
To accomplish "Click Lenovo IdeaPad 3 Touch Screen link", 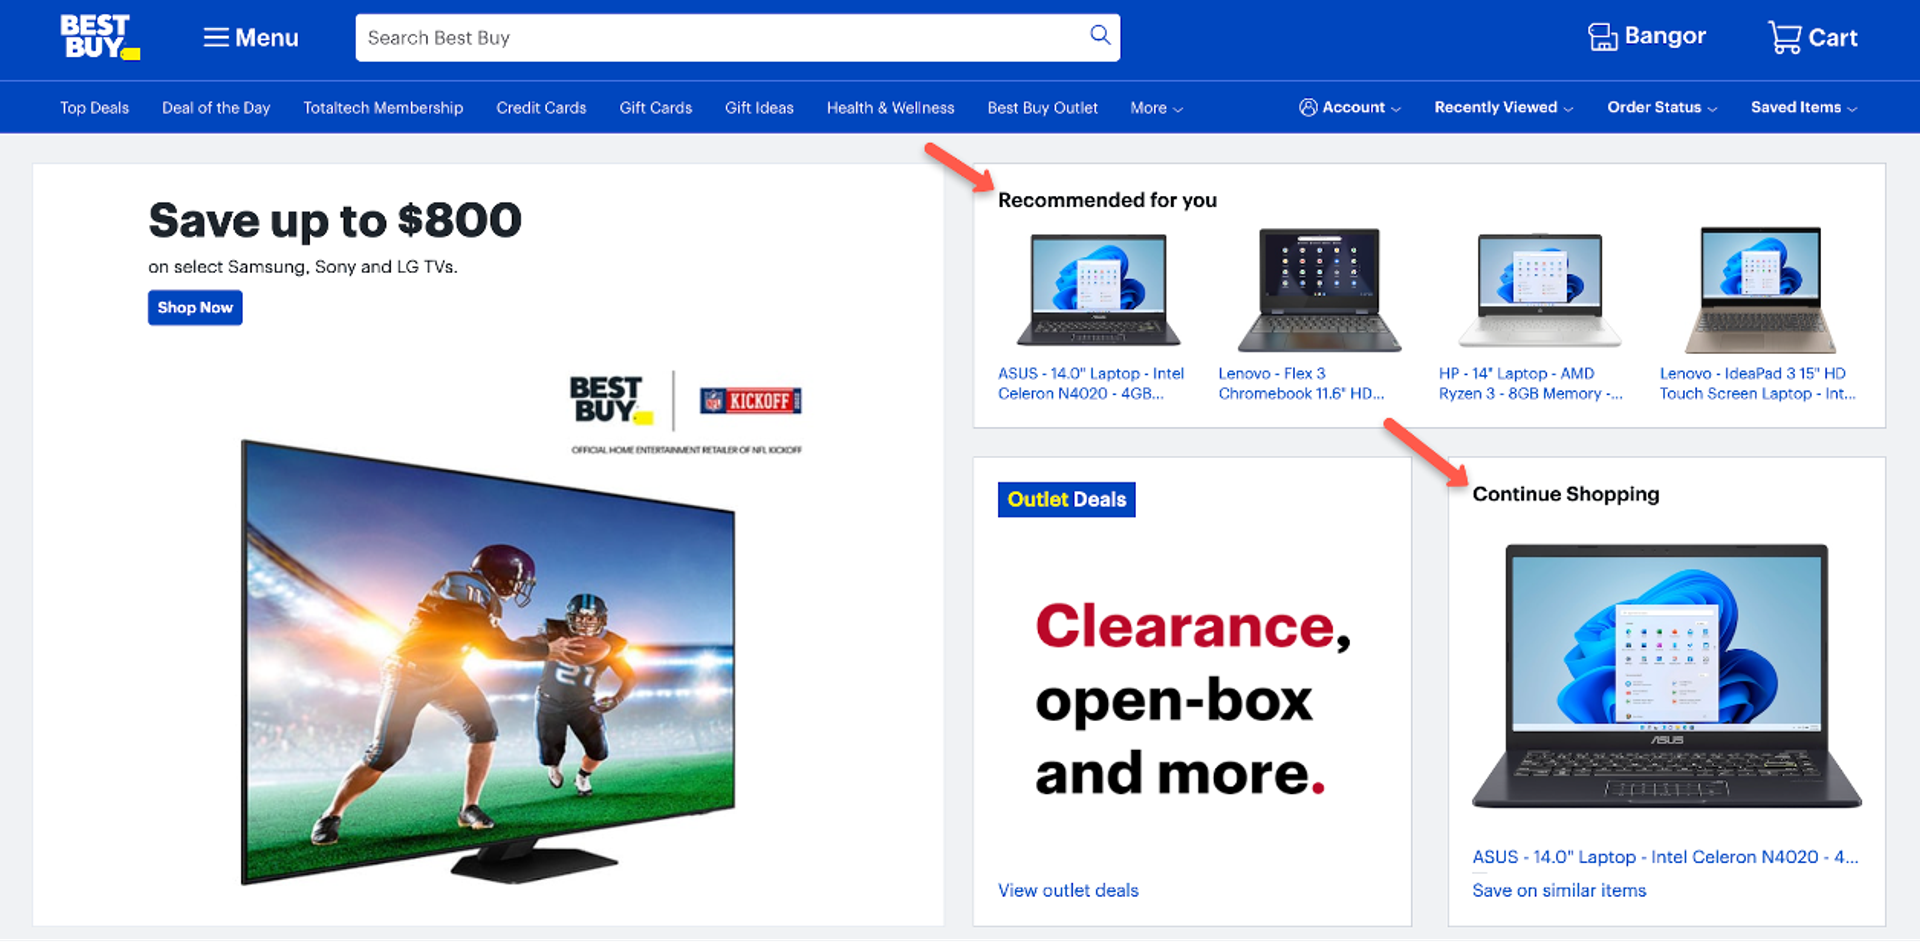I will pos(1757,383).
